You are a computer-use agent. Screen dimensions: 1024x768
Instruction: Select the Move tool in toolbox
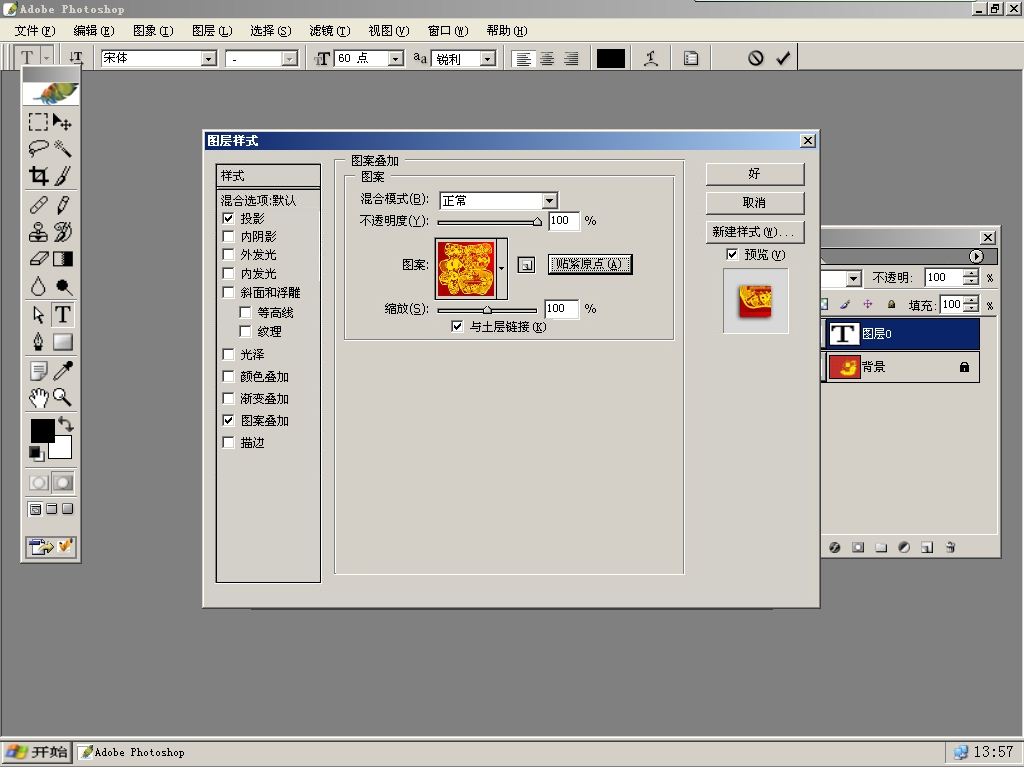click(x=63, y=122)
